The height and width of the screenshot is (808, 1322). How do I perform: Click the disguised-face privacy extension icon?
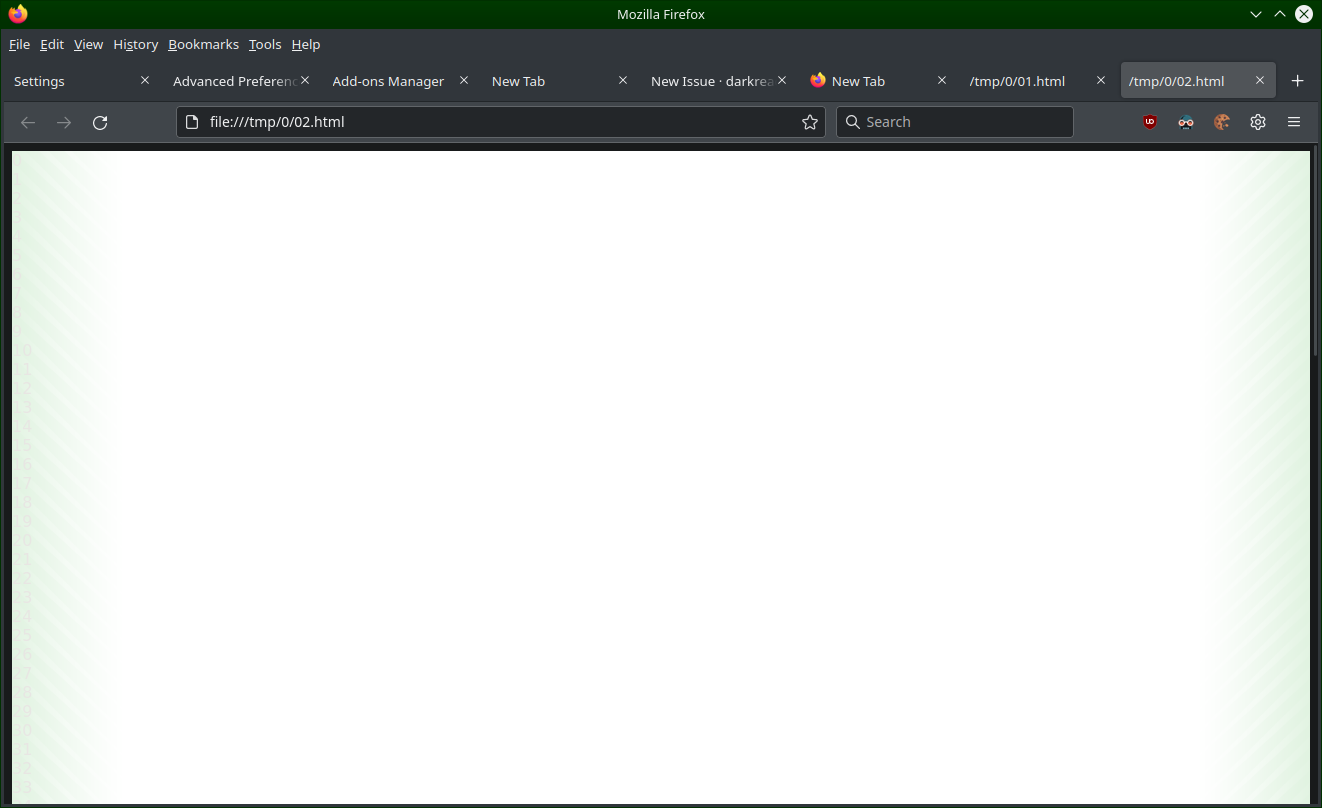[x=1185, y=121]
